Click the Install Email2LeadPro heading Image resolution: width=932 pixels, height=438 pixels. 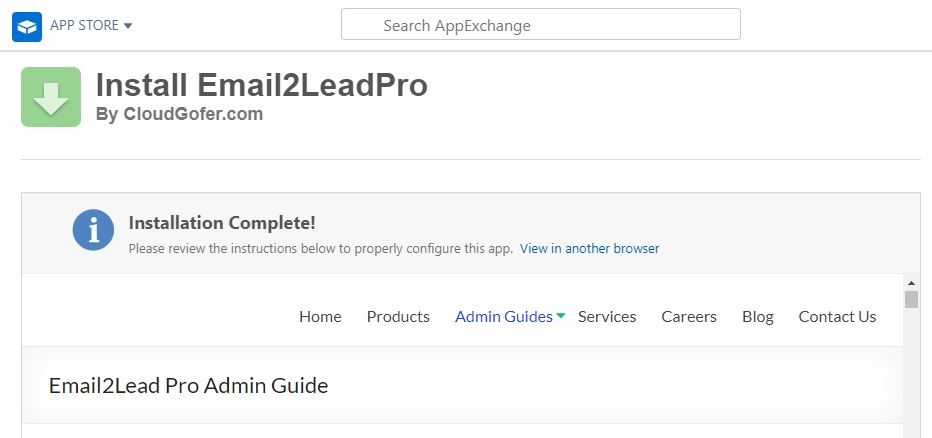(x=262, y=85)
